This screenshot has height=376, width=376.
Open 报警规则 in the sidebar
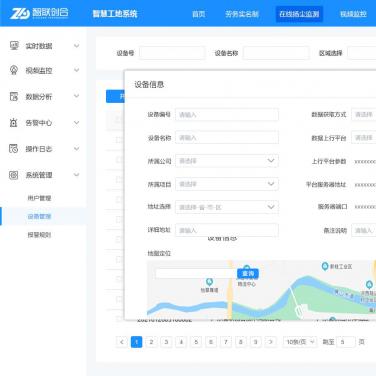coord(39,235)
